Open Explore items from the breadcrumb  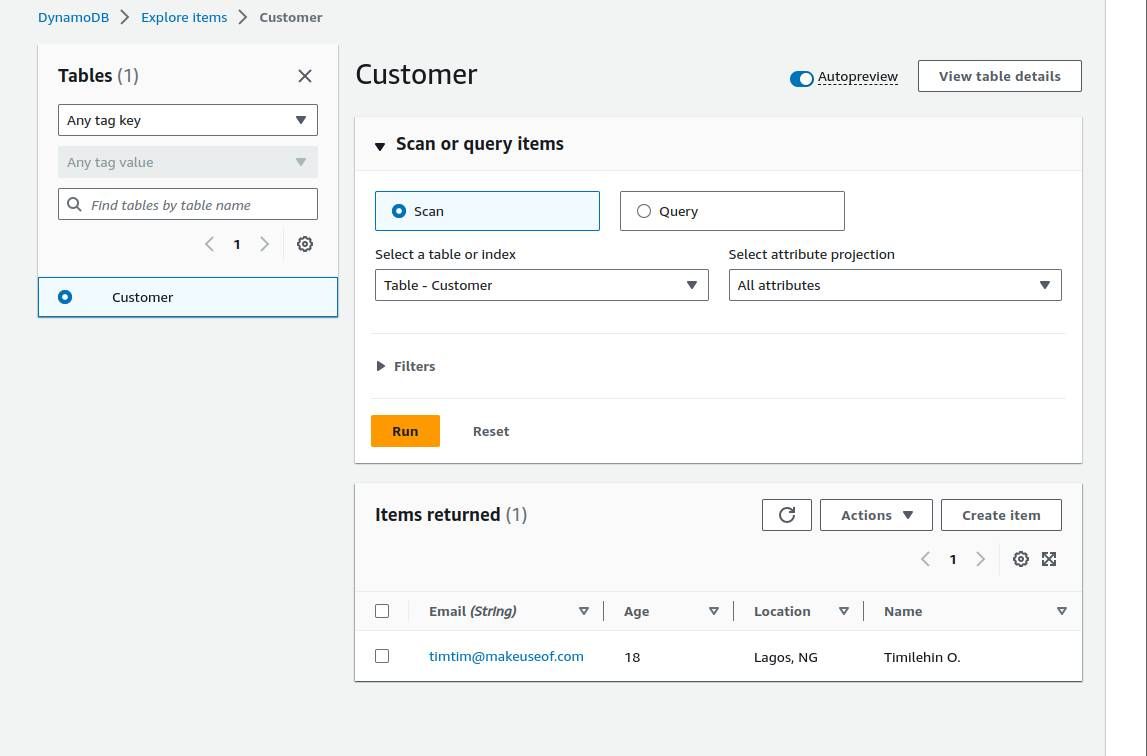click(183, 17)
